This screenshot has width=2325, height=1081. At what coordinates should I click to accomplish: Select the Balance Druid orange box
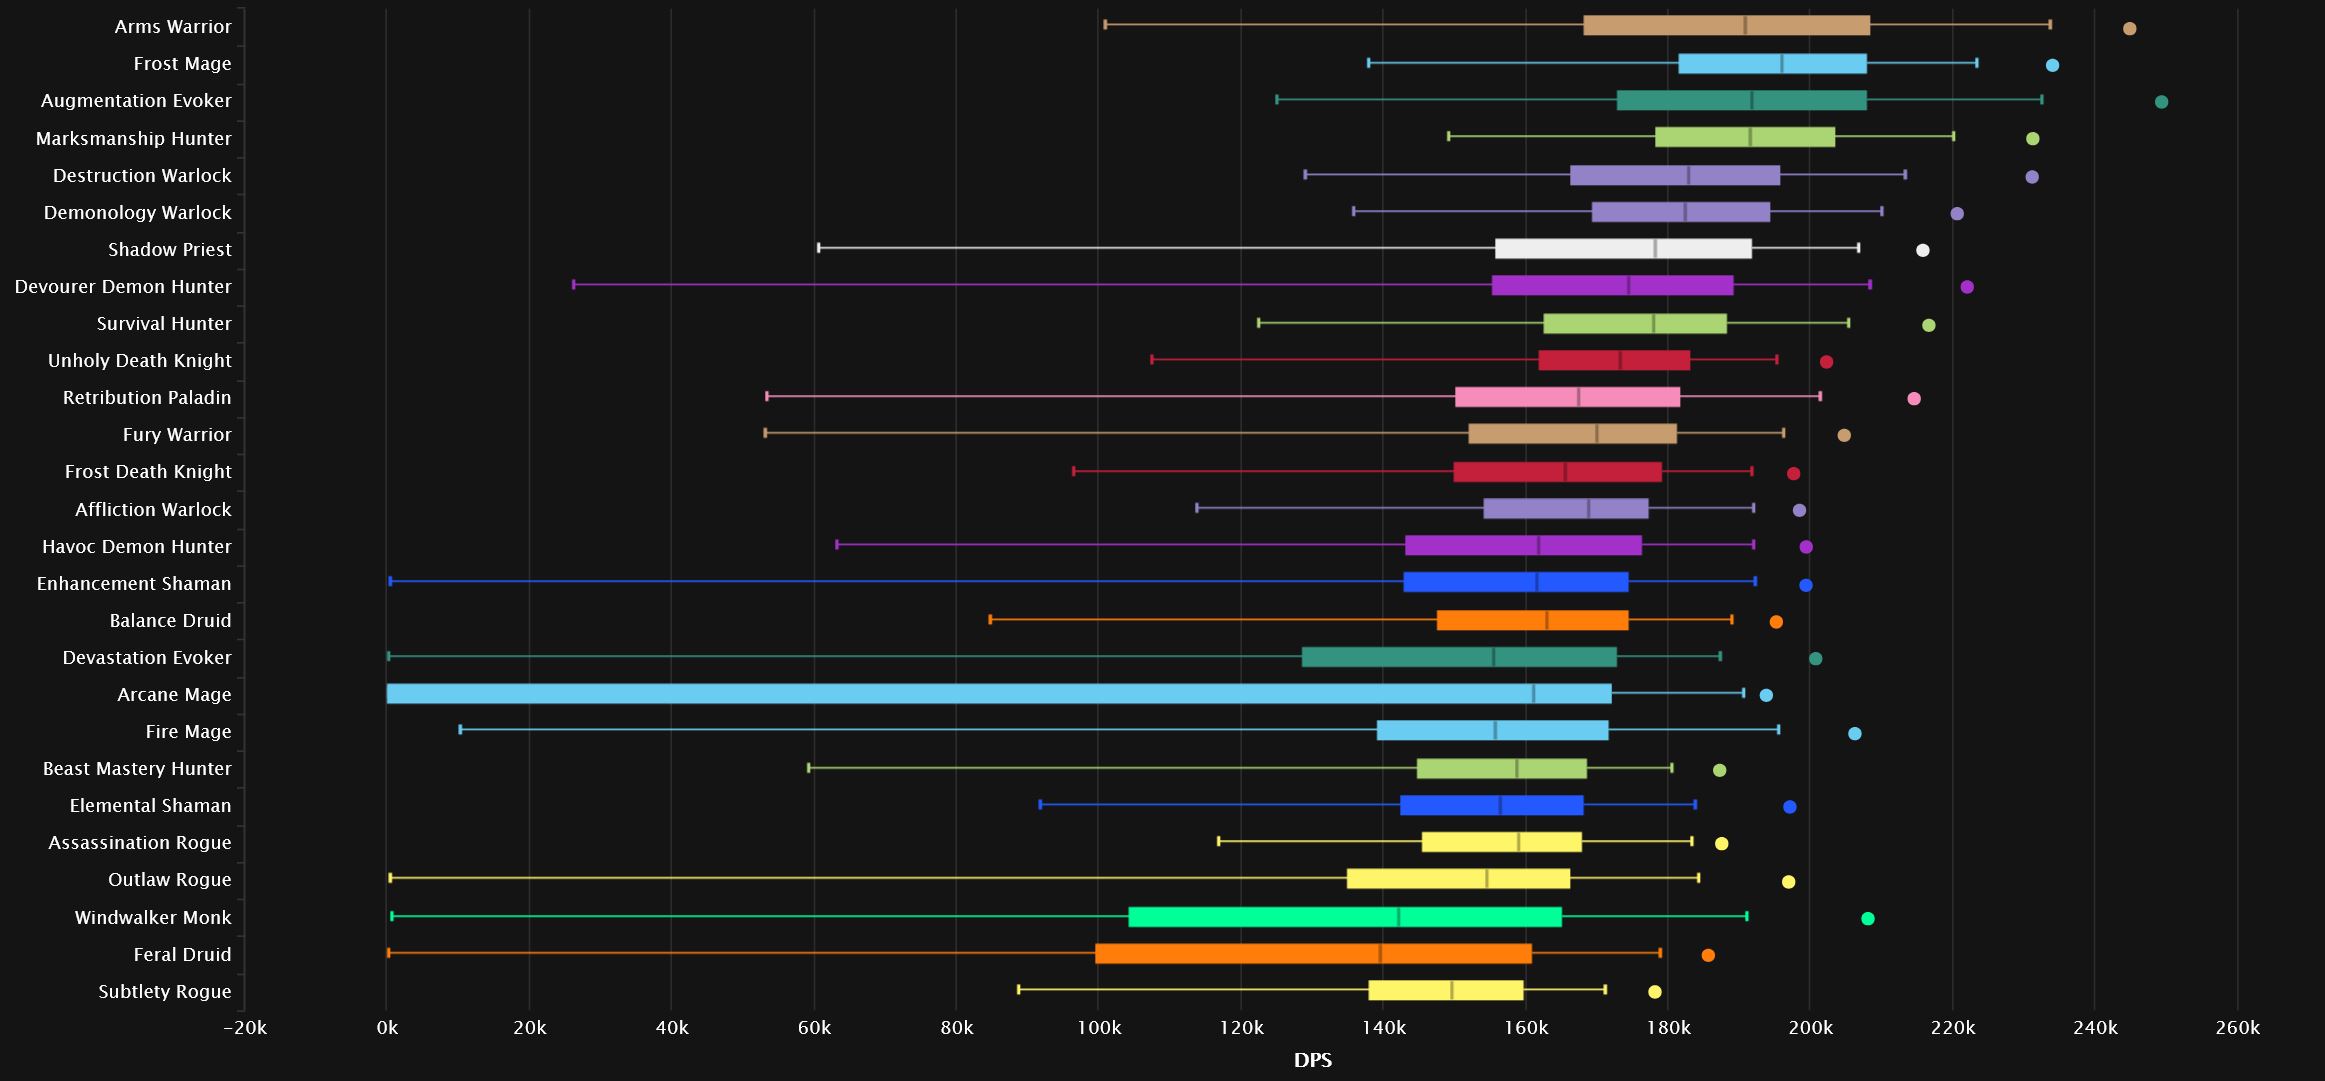pos(1532,620)
